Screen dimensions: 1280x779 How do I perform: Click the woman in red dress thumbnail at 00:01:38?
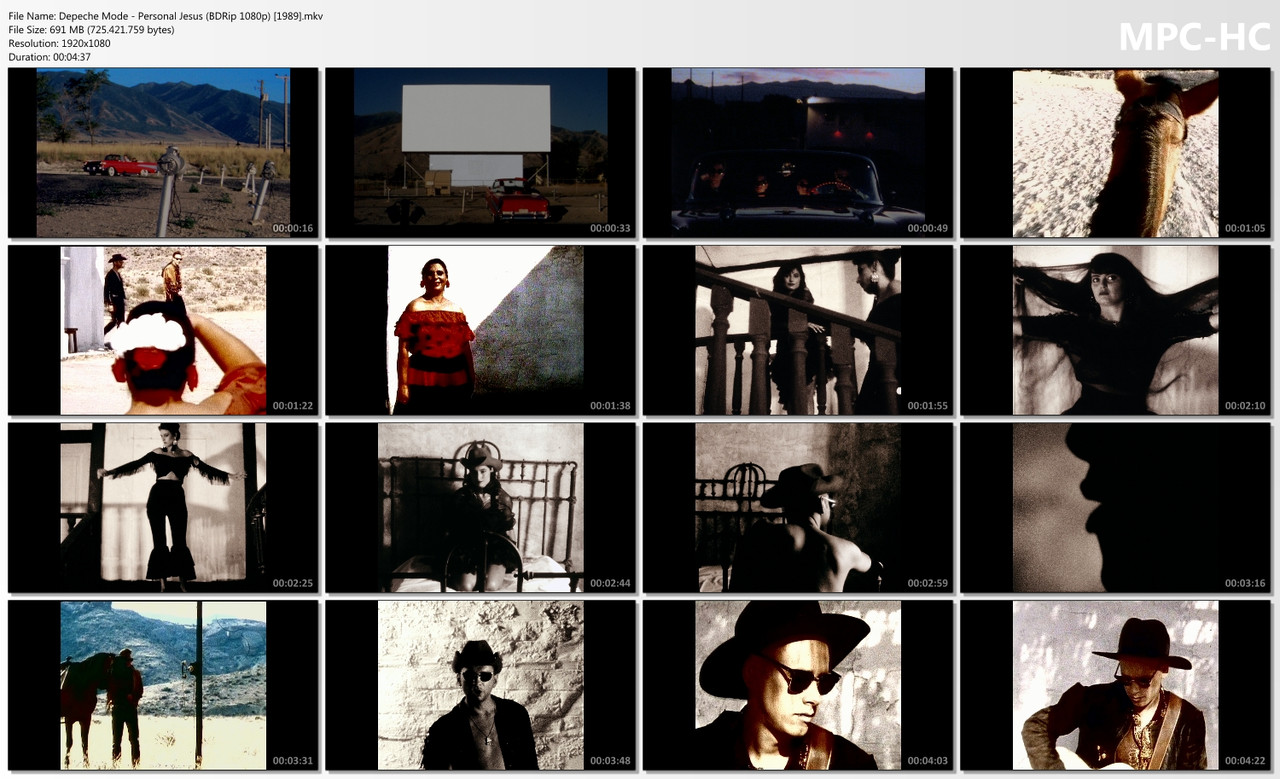480,330
